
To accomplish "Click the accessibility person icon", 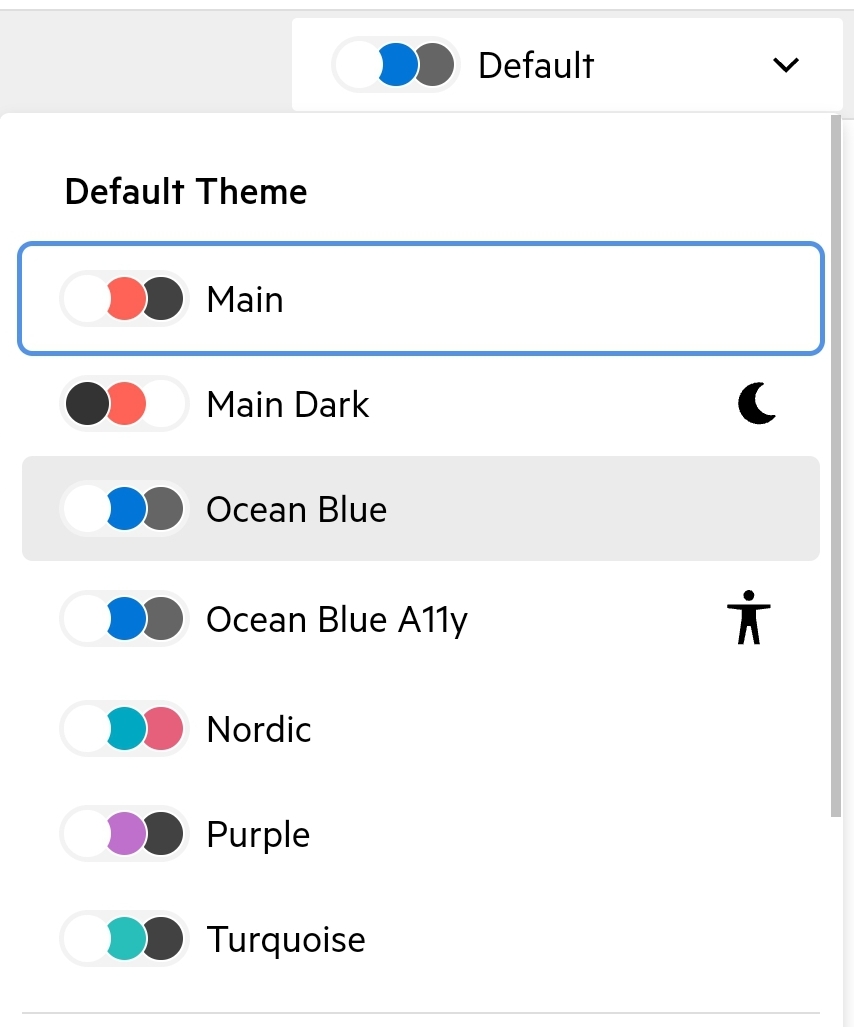I will tap(748, 617).
